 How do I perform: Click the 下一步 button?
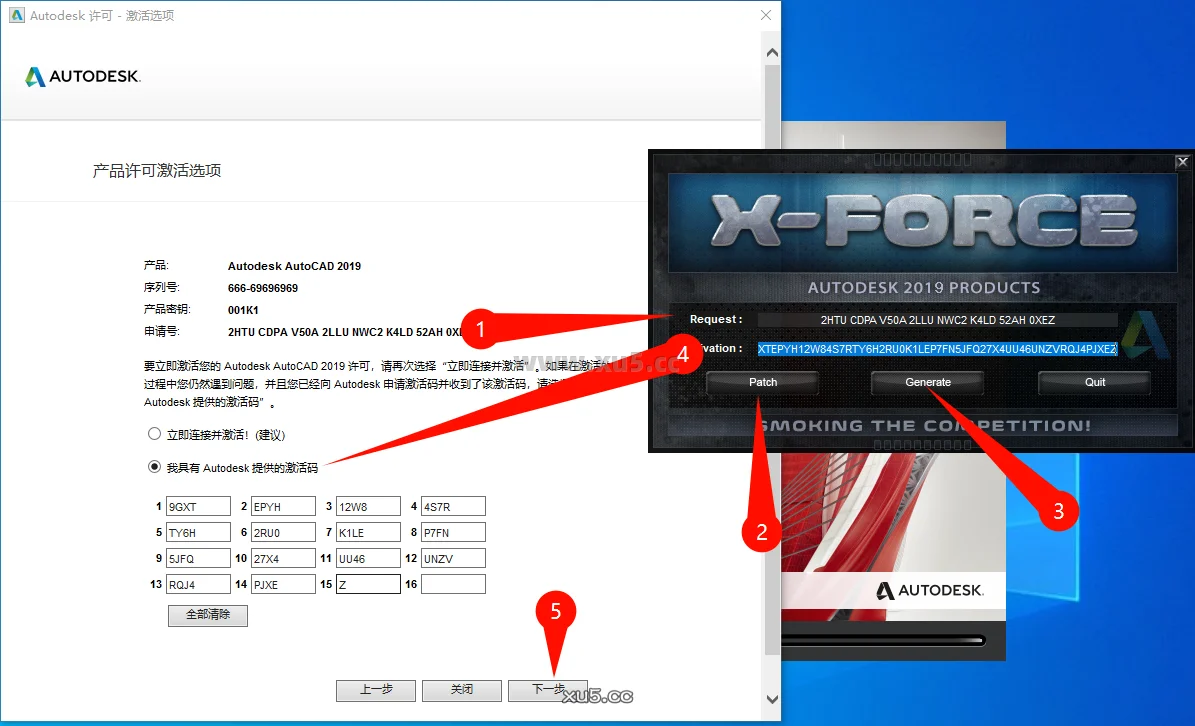point(547,690)
